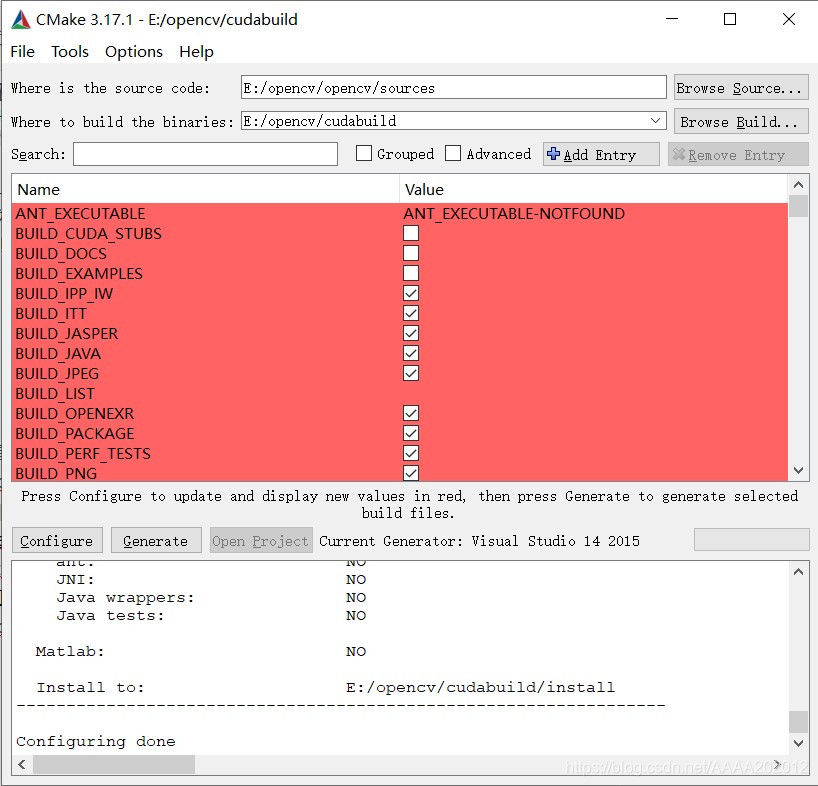Screen dimensions: 818x786
Task: Open the File menu
Action: [22, 52]
